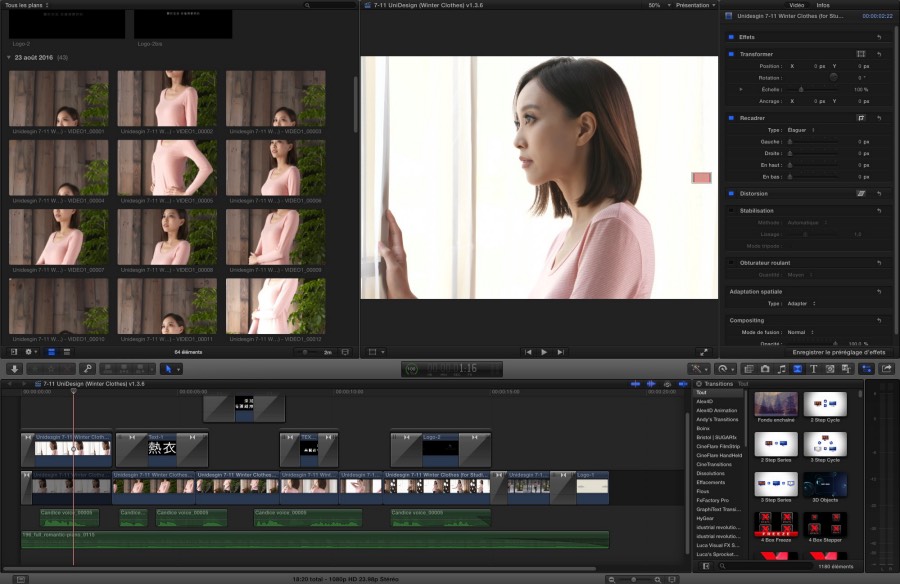Viewport: 900px width, 584px height.
Task: Disable the Recadrer blue checkbox
Action: pyautogui.click(x=731, y=118)
